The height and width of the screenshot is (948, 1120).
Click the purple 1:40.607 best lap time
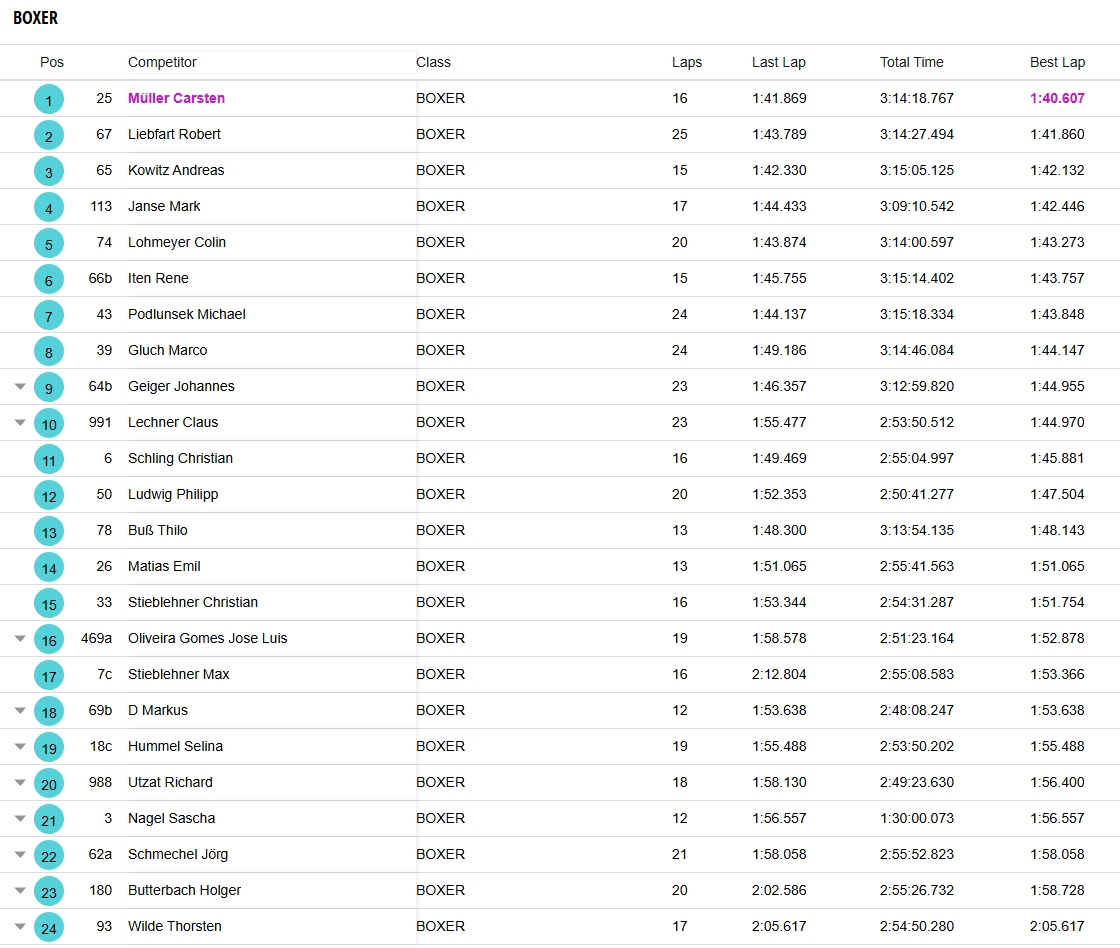coord(1057,98)
